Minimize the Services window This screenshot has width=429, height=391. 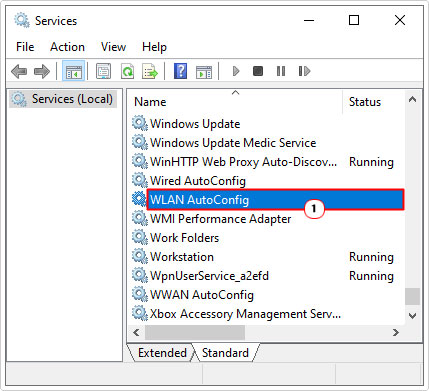click(309, 20)
